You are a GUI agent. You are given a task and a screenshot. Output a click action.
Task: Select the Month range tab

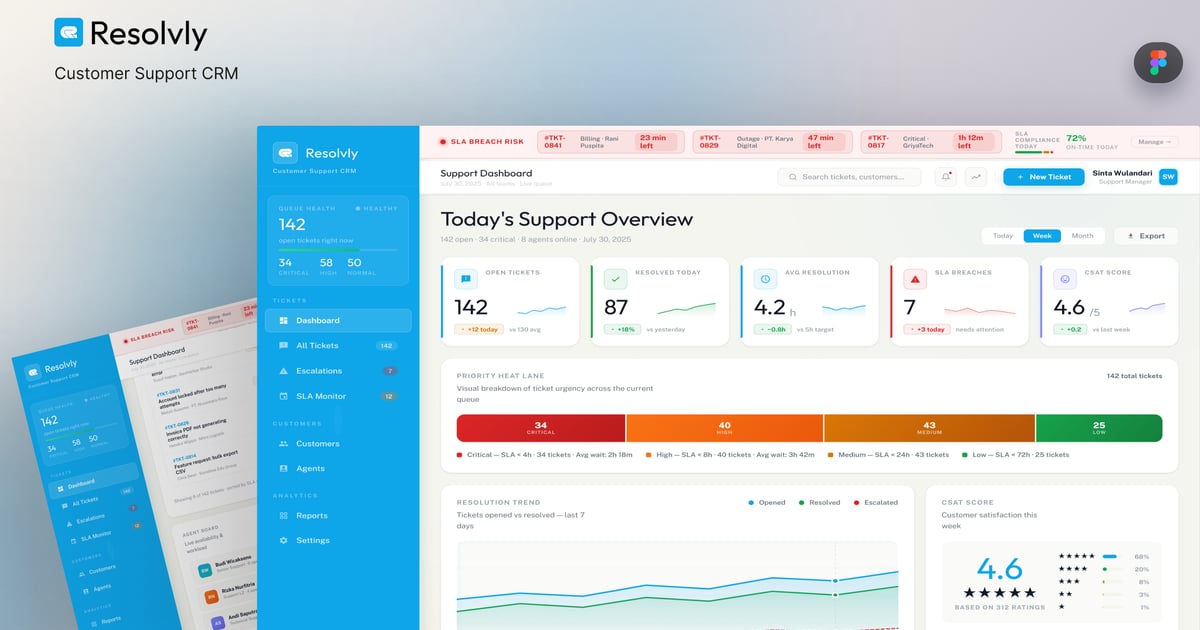coord(1082,236)
